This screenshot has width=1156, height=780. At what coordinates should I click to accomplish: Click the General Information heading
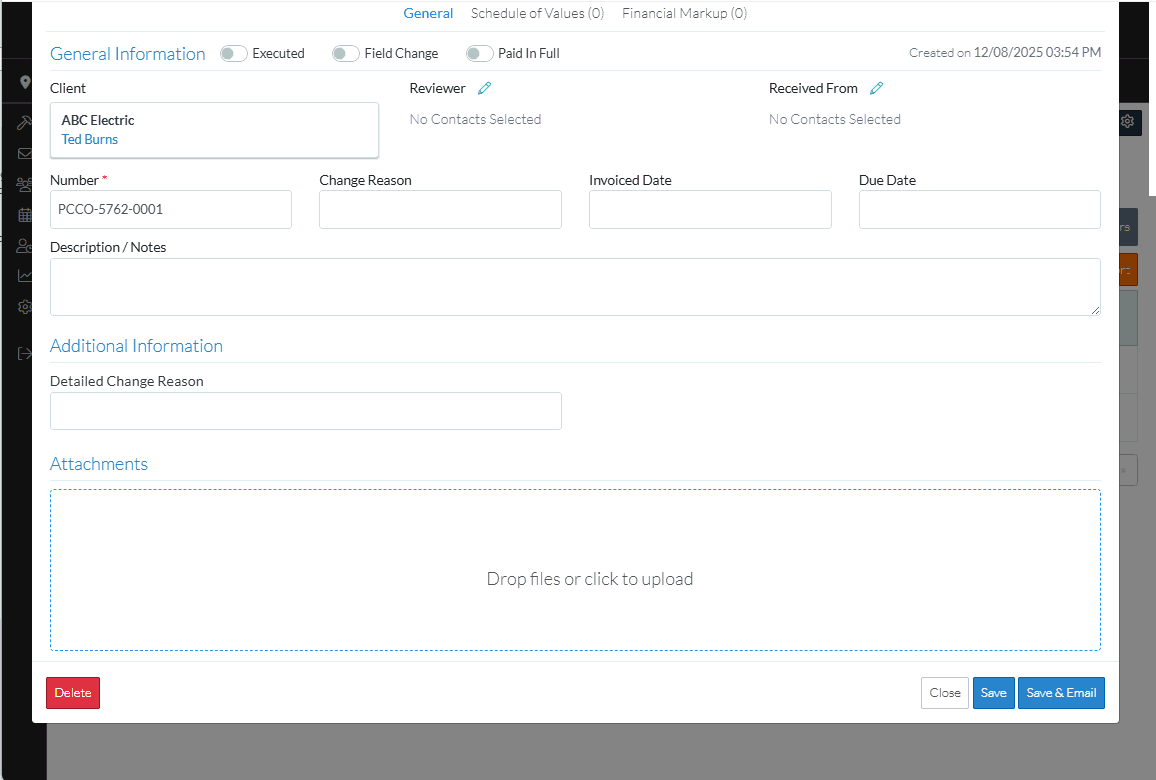click(x=128, y=54)
